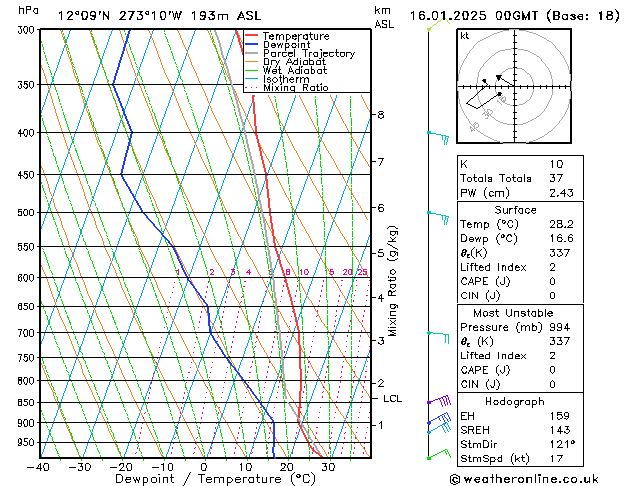The width and height of the screenshot is (629, 486).
Task: Click the date label 16.01.2025 00GMT
Action: 473,16
